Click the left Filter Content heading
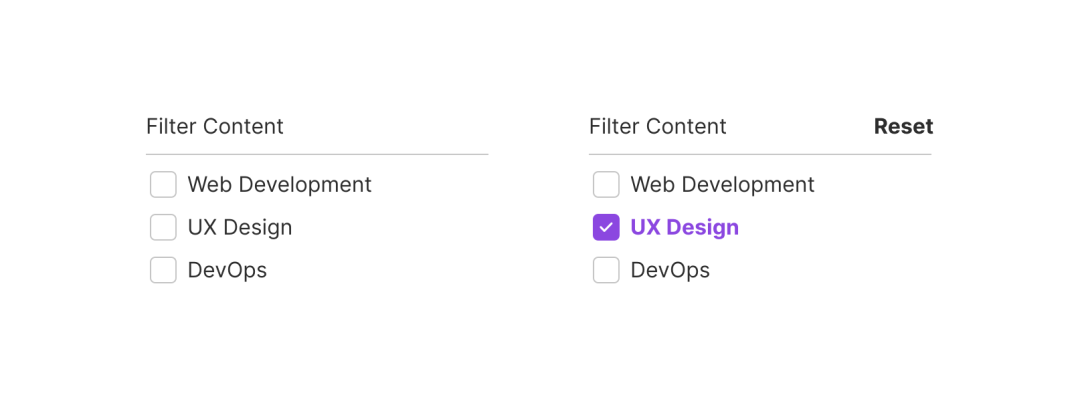1080x401 pixels. coord(215,127)
